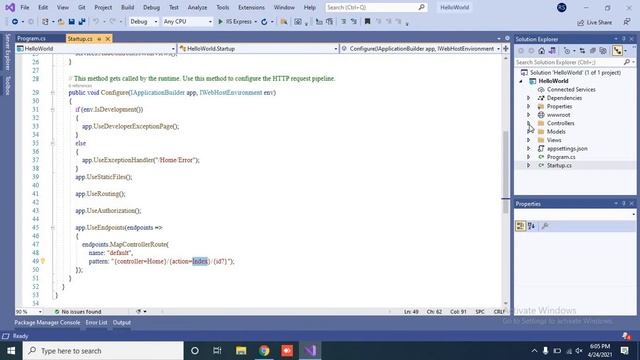640x360 pixels.
Task: Click Find in Files toolbar icon
Action: coord(283,22)
